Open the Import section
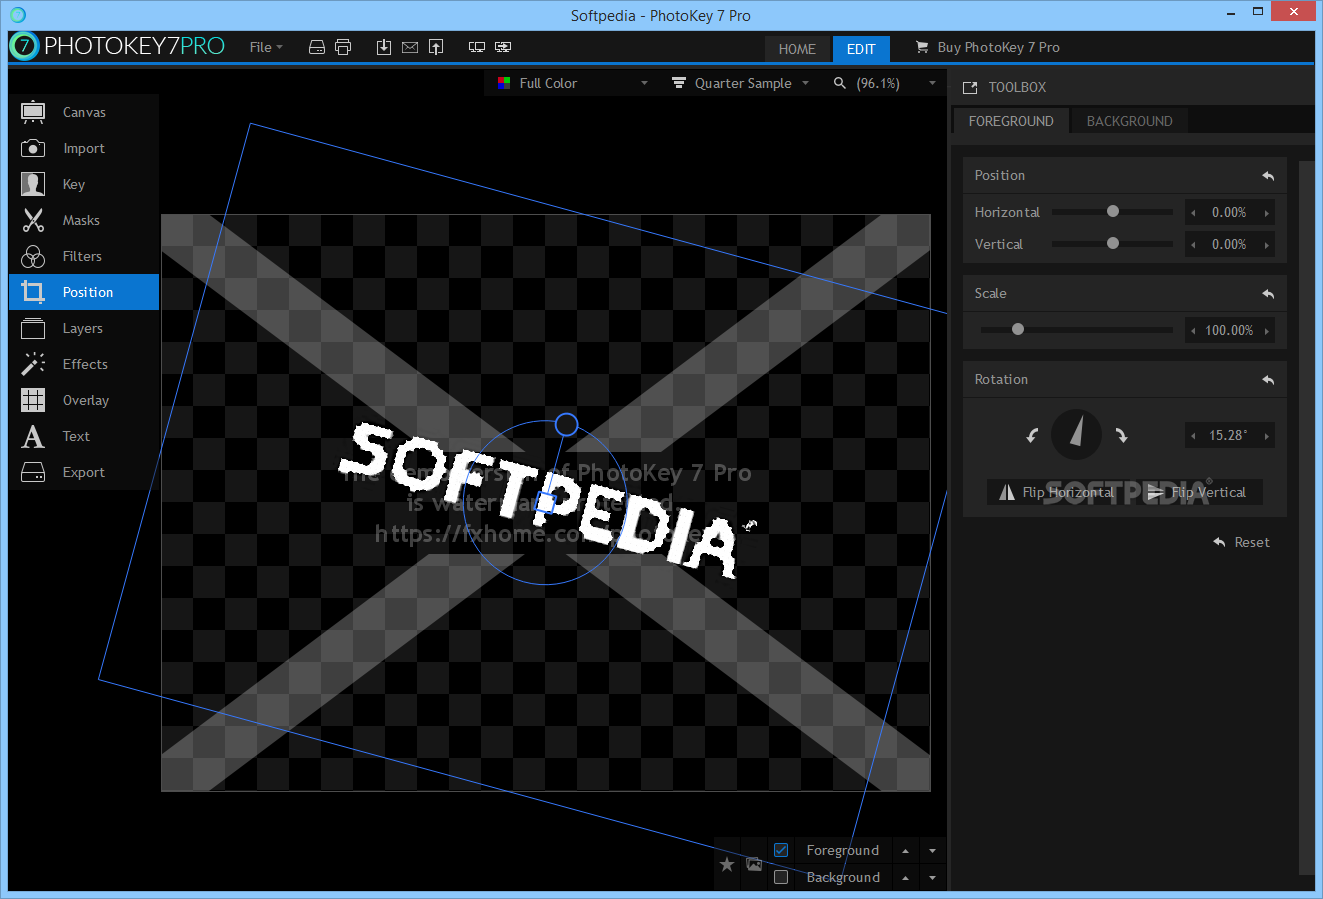Image resolution: width=1323 pixels, height=899 pixels. [x=84, y=148]
